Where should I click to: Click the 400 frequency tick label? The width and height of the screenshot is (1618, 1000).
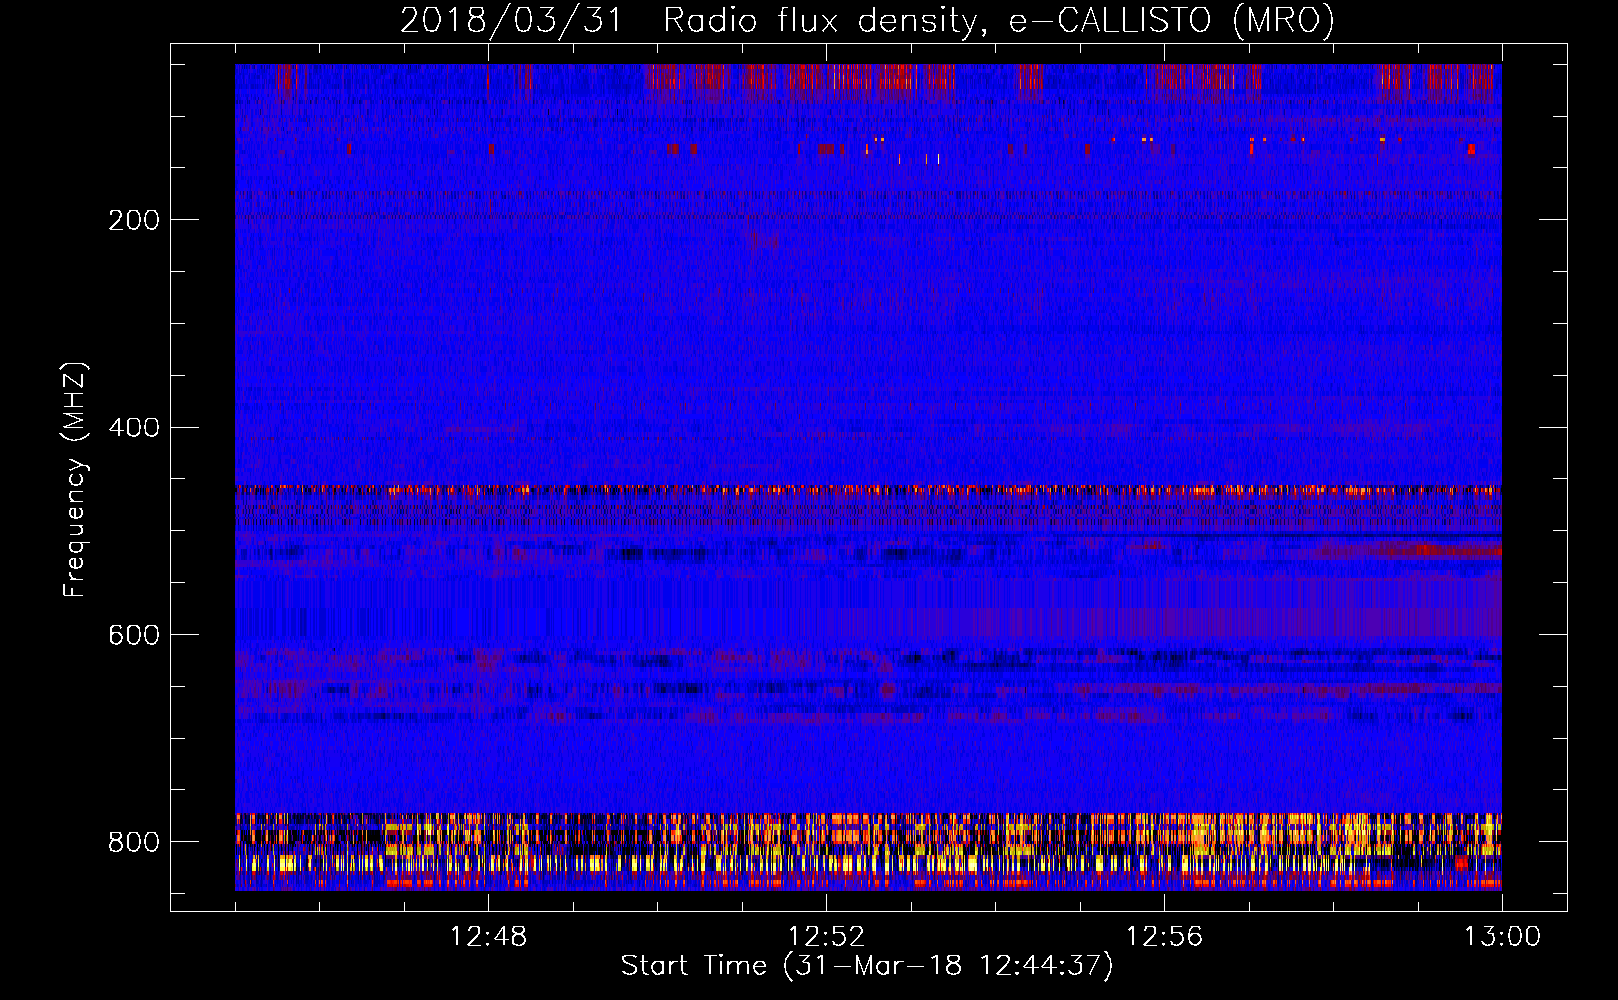[x=134, y=428]
